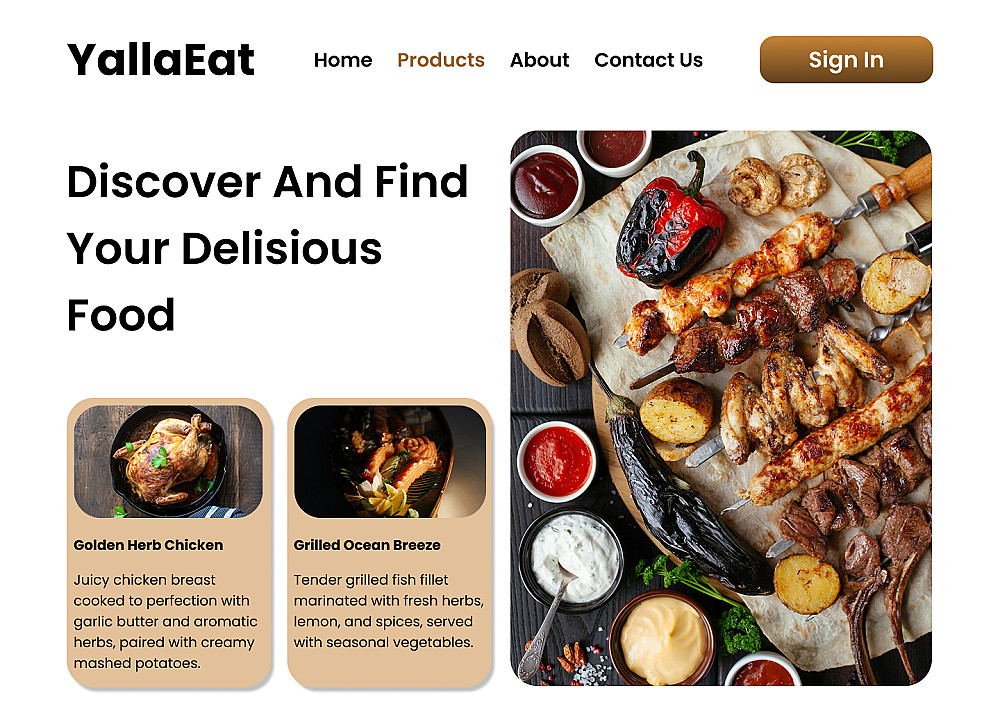The width and height of the screenshot is (1000, 711).
Task: Open the Contact Us link
Action: click(648, 60)
